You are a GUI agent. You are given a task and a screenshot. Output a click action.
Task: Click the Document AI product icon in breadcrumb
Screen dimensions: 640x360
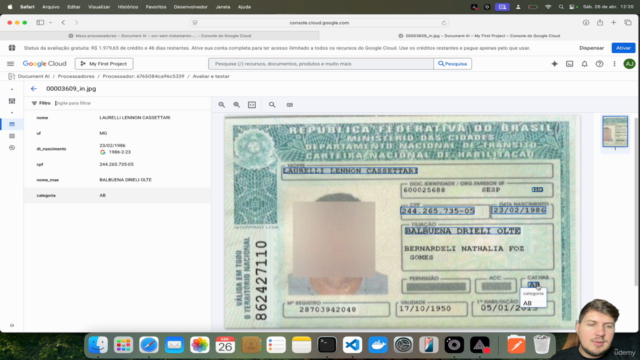[11, 76]
